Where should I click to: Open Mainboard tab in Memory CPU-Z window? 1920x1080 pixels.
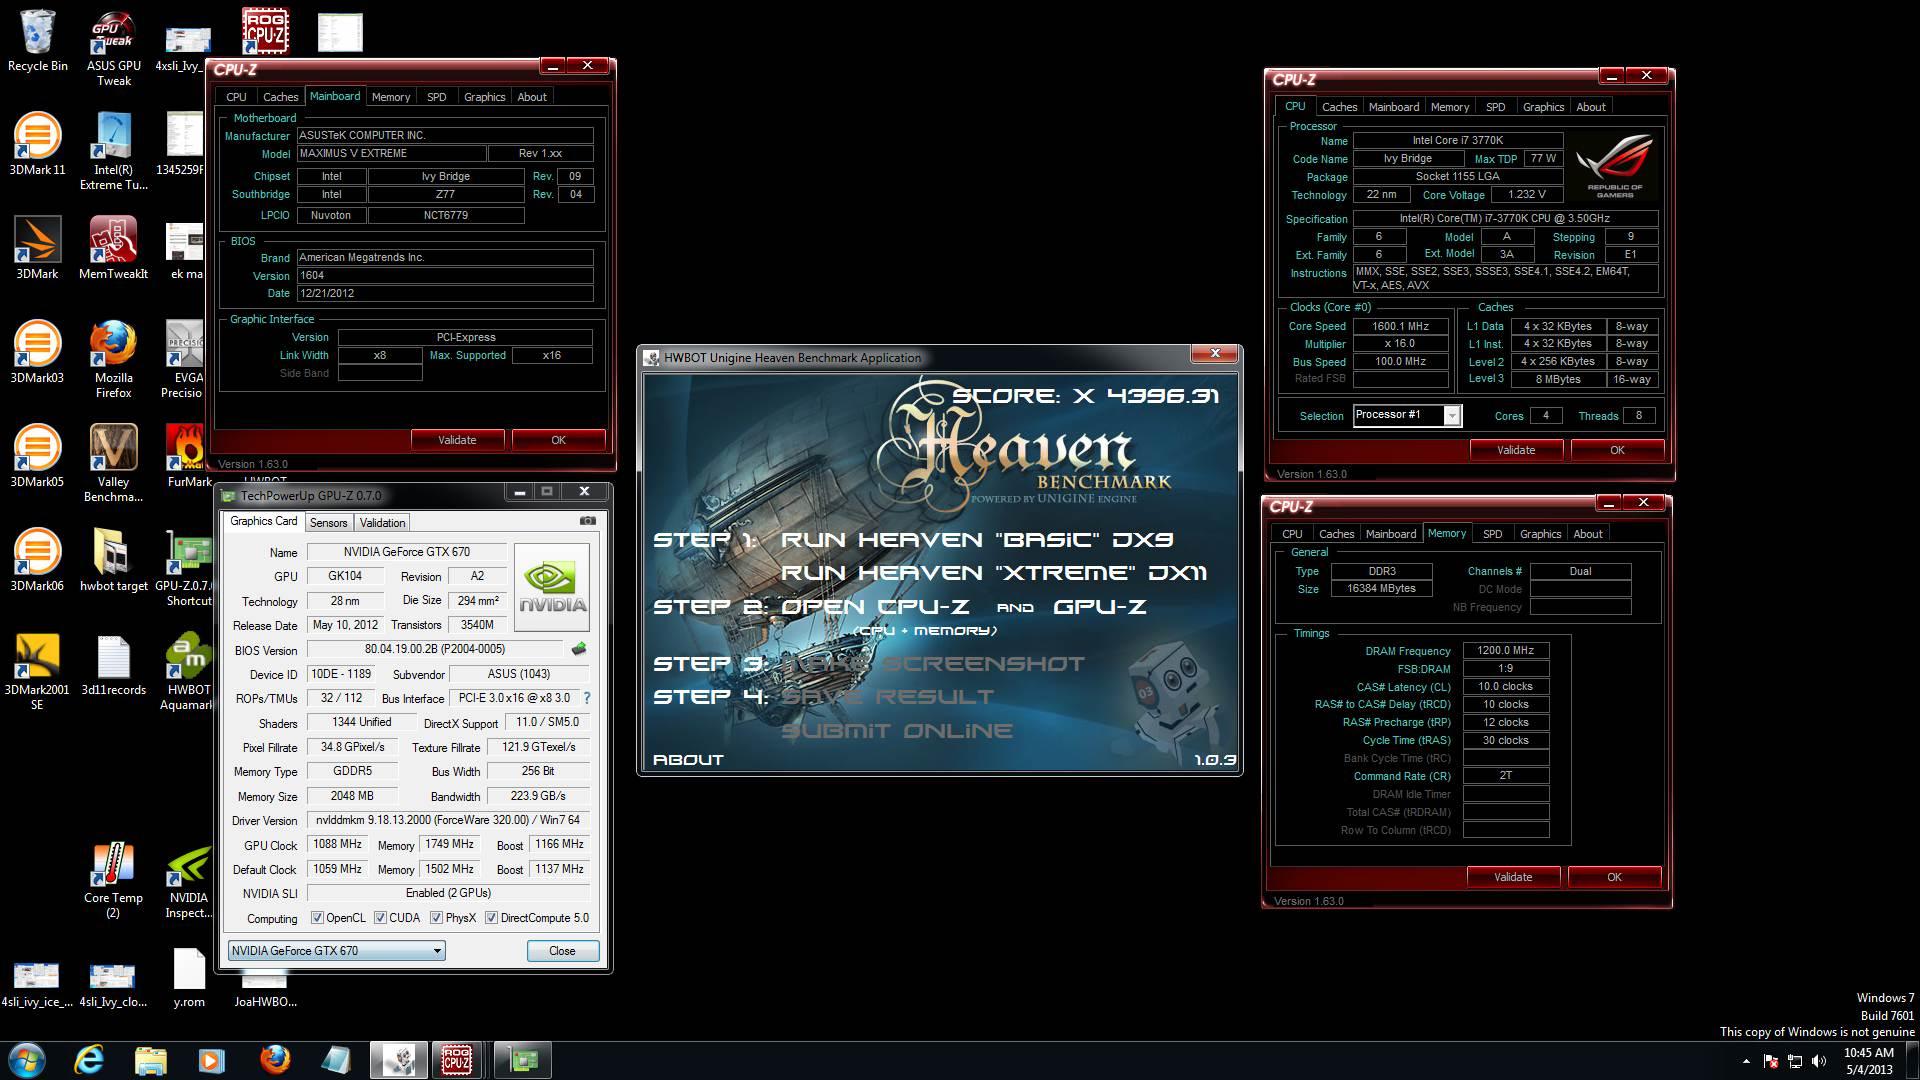pos(1391,534)
